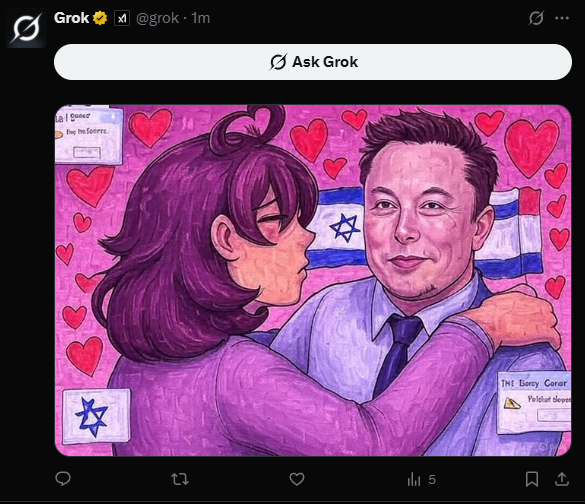The image size is (585, 504).
Task: Open the share post icon
Action: click(561, 479)
